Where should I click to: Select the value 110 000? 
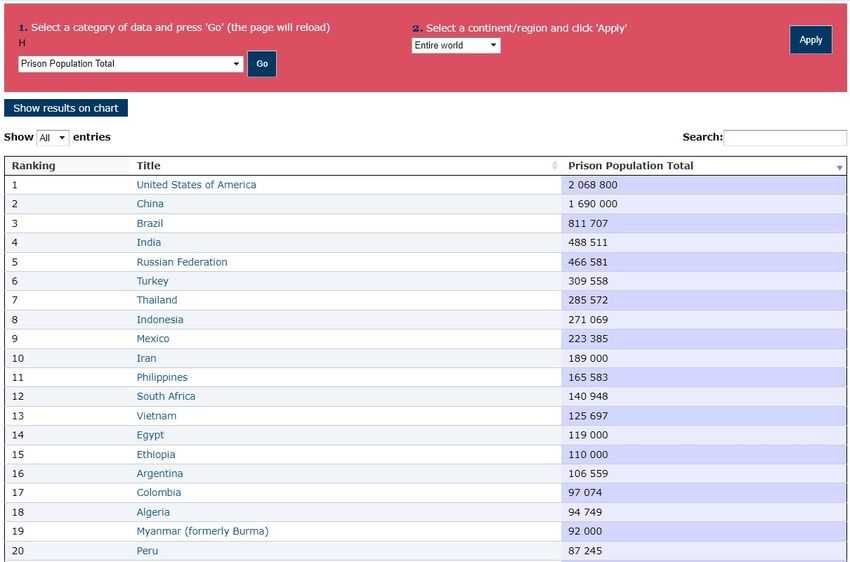[588, 454]
